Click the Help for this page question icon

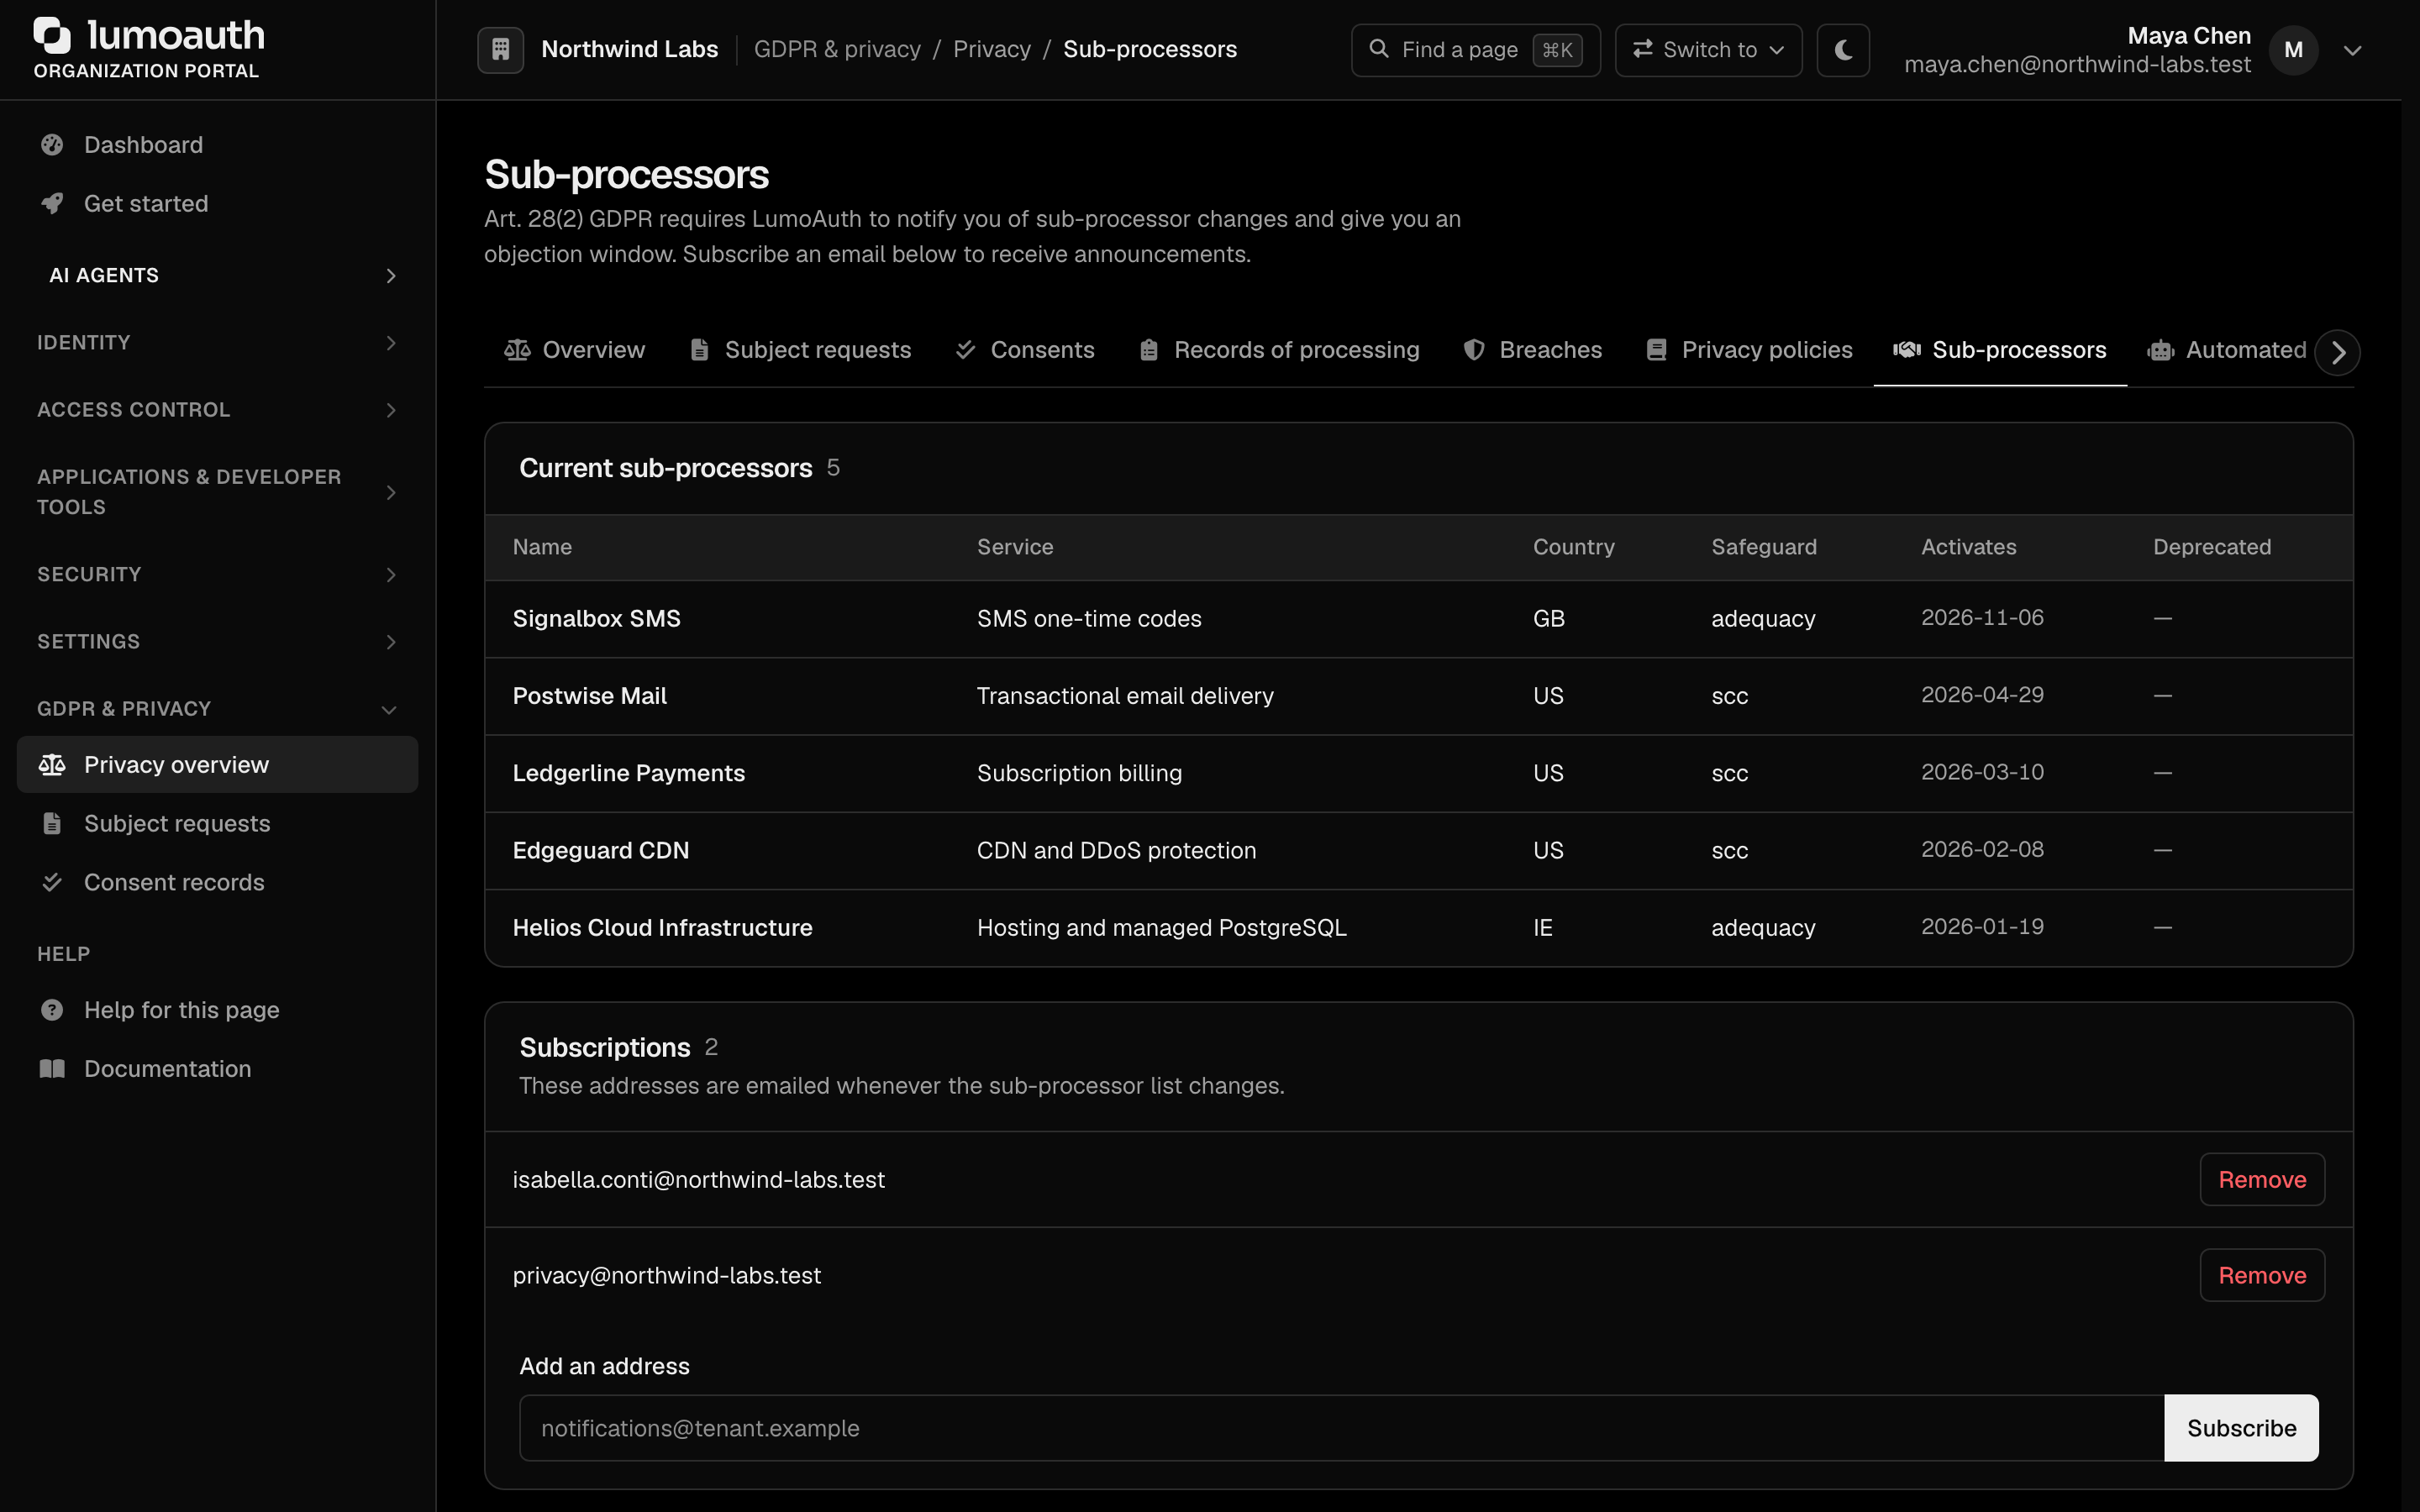point(52,1010)
